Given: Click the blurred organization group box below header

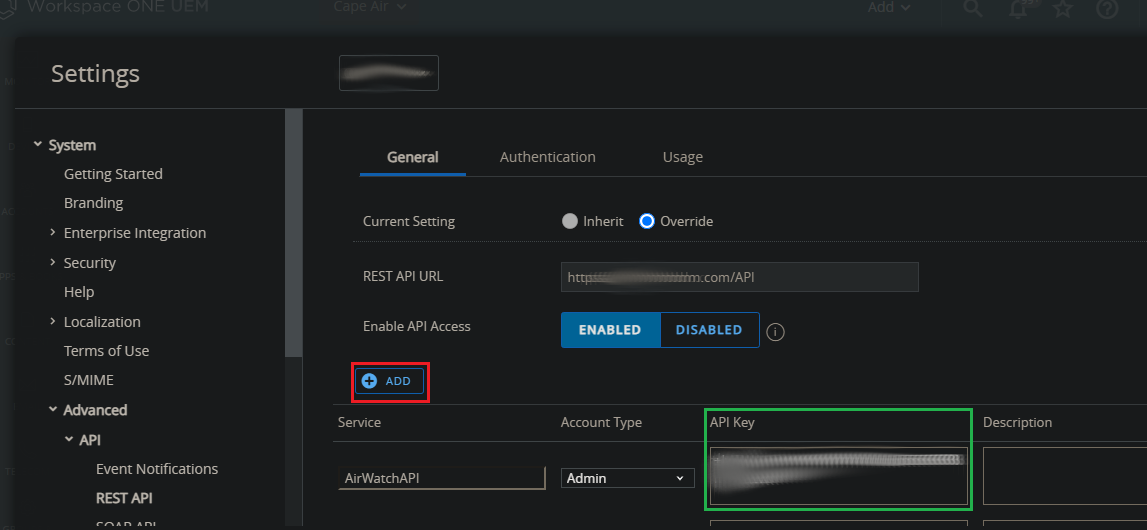Looking at the screenshot, I should click(x=388, y=73).
